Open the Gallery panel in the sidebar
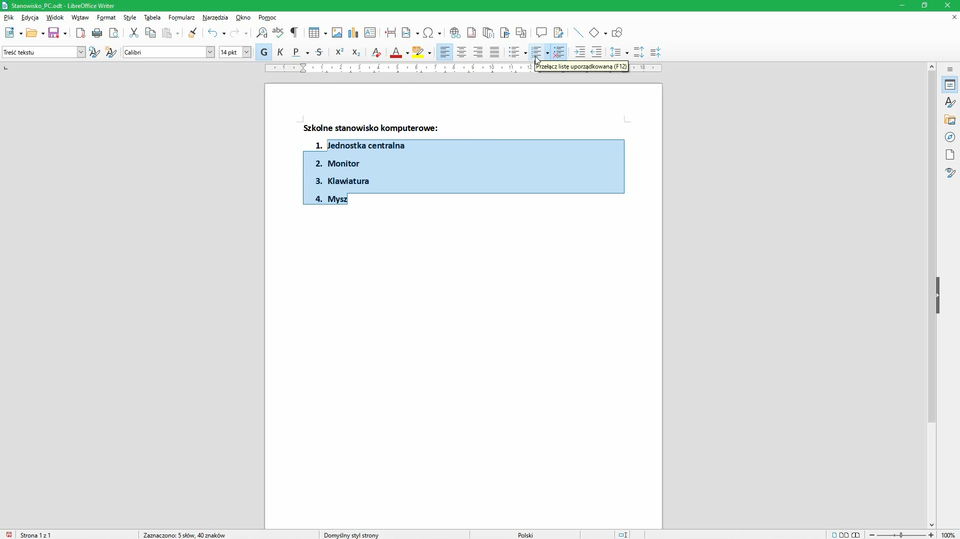Viewport: 960px width, 539px height. pos(949,120)
